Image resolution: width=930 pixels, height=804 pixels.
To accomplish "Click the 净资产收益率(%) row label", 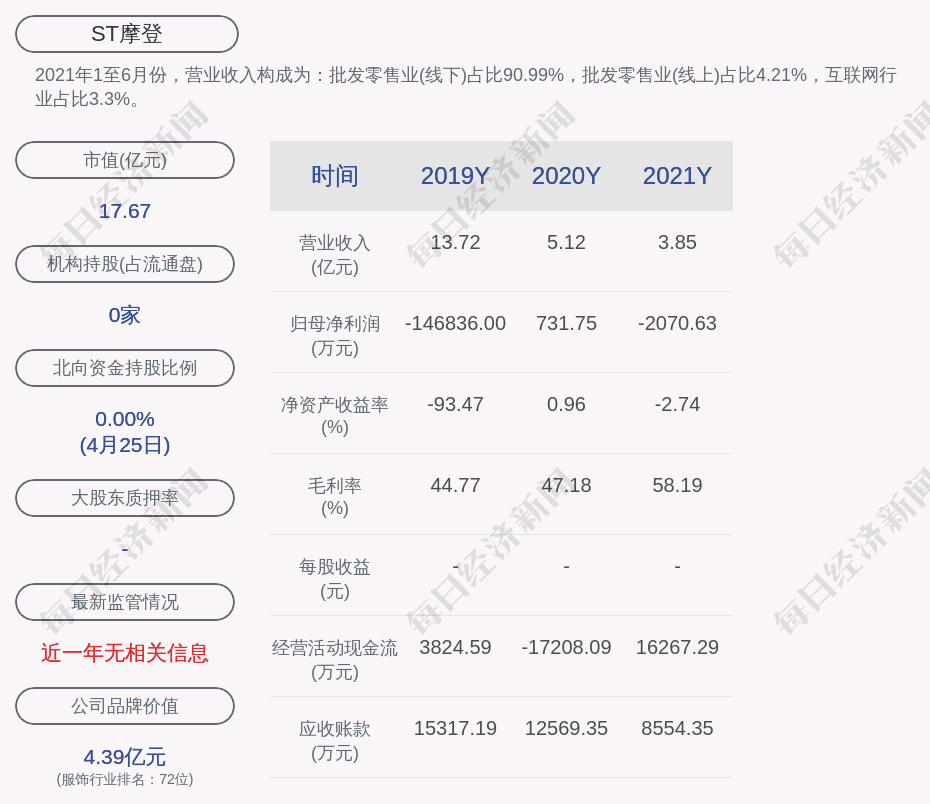I will [x=335, y=416].
